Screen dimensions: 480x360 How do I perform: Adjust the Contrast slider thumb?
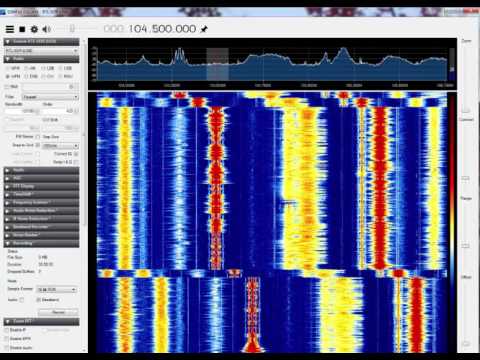466,178
